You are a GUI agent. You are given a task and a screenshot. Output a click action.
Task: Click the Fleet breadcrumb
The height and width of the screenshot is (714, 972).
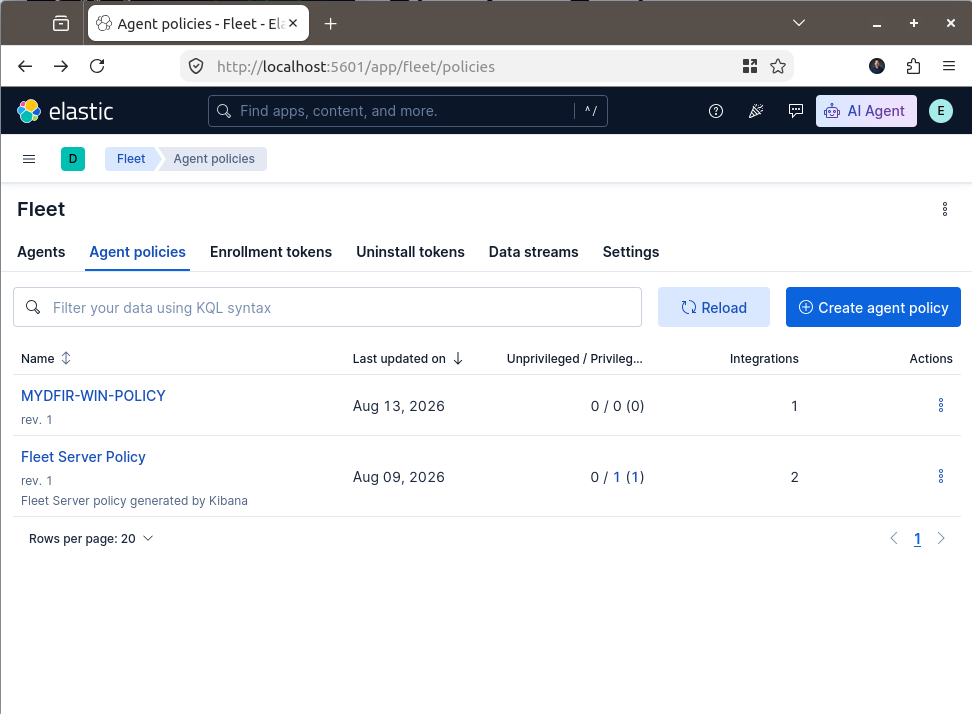pos(131,159)
